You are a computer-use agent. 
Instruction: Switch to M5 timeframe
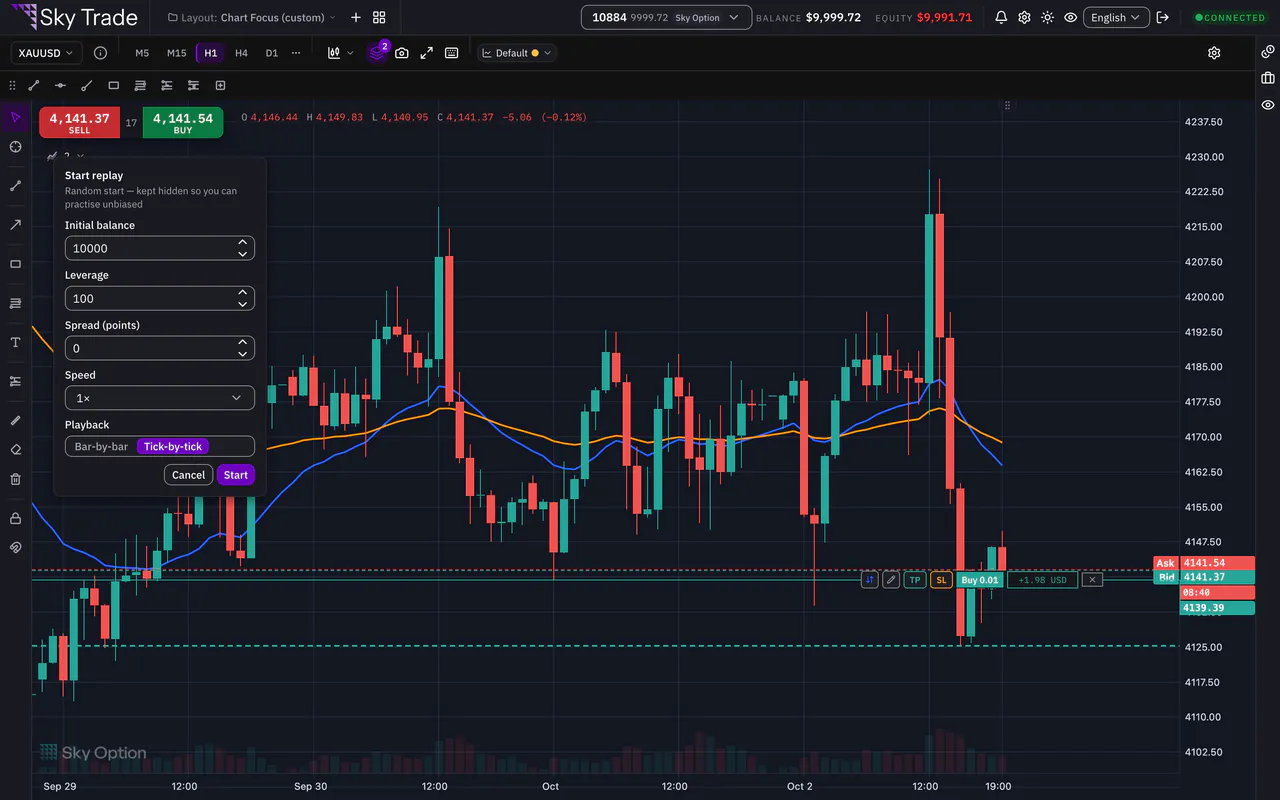[x=142, y=53]
